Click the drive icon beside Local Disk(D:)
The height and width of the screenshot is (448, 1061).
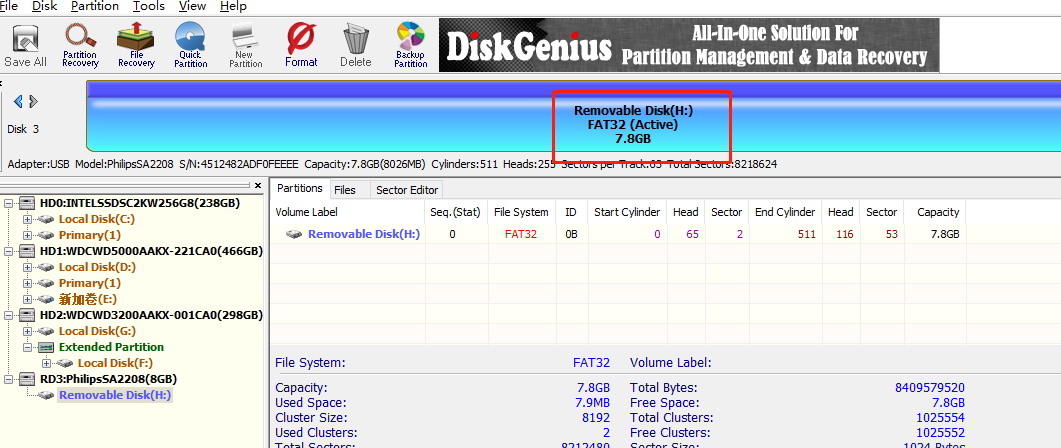click(x=46, y=267)
